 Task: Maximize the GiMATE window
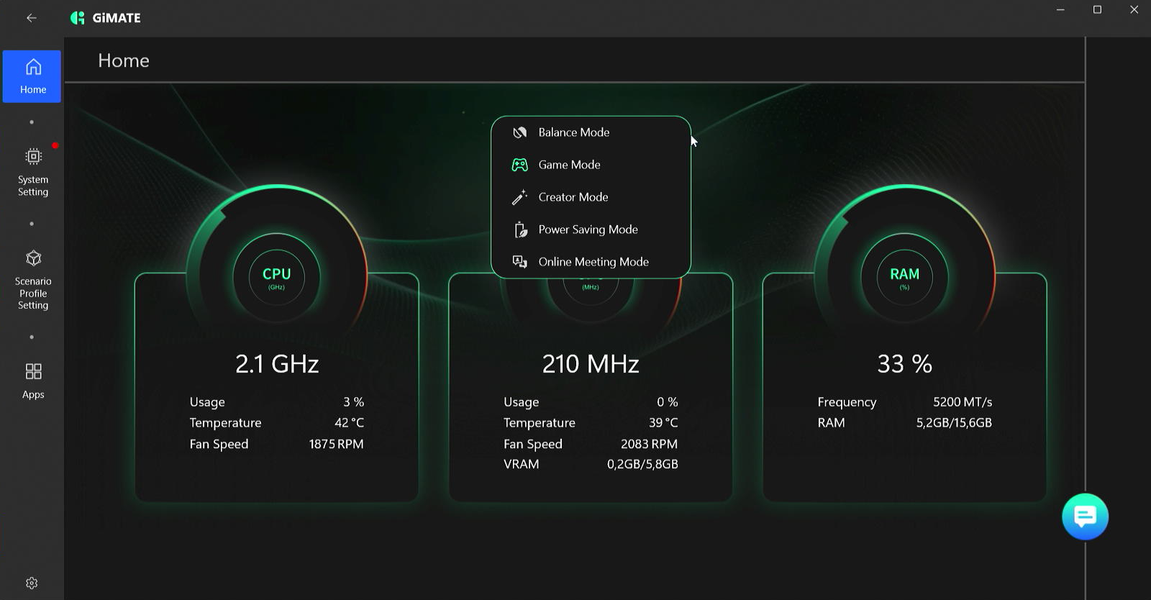click(1097, 10)
